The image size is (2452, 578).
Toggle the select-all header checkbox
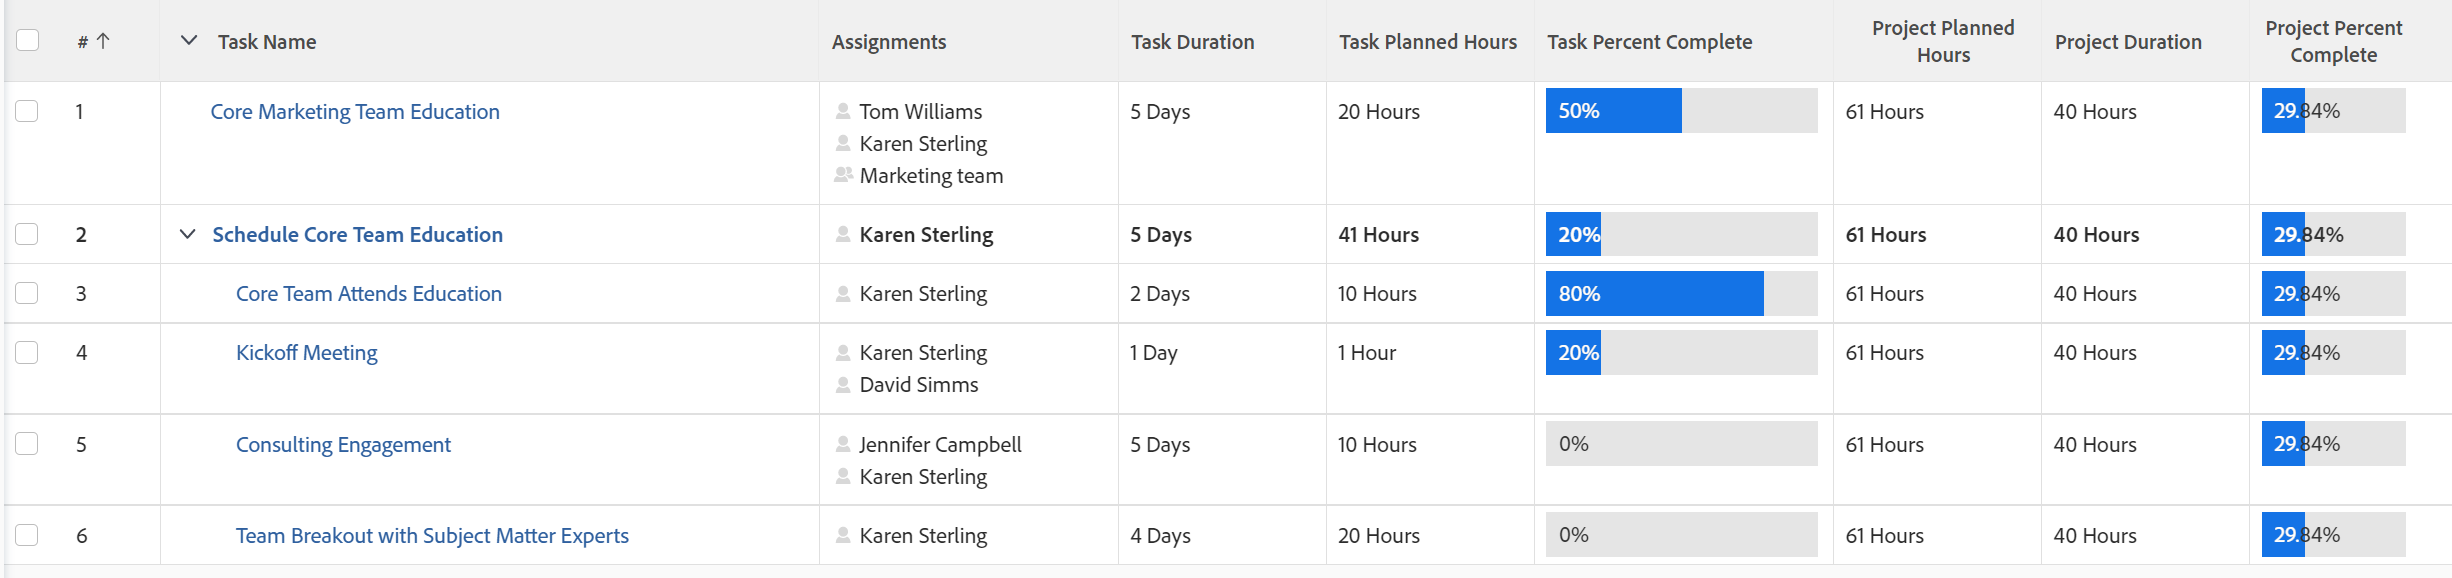(x=28, y=40)
